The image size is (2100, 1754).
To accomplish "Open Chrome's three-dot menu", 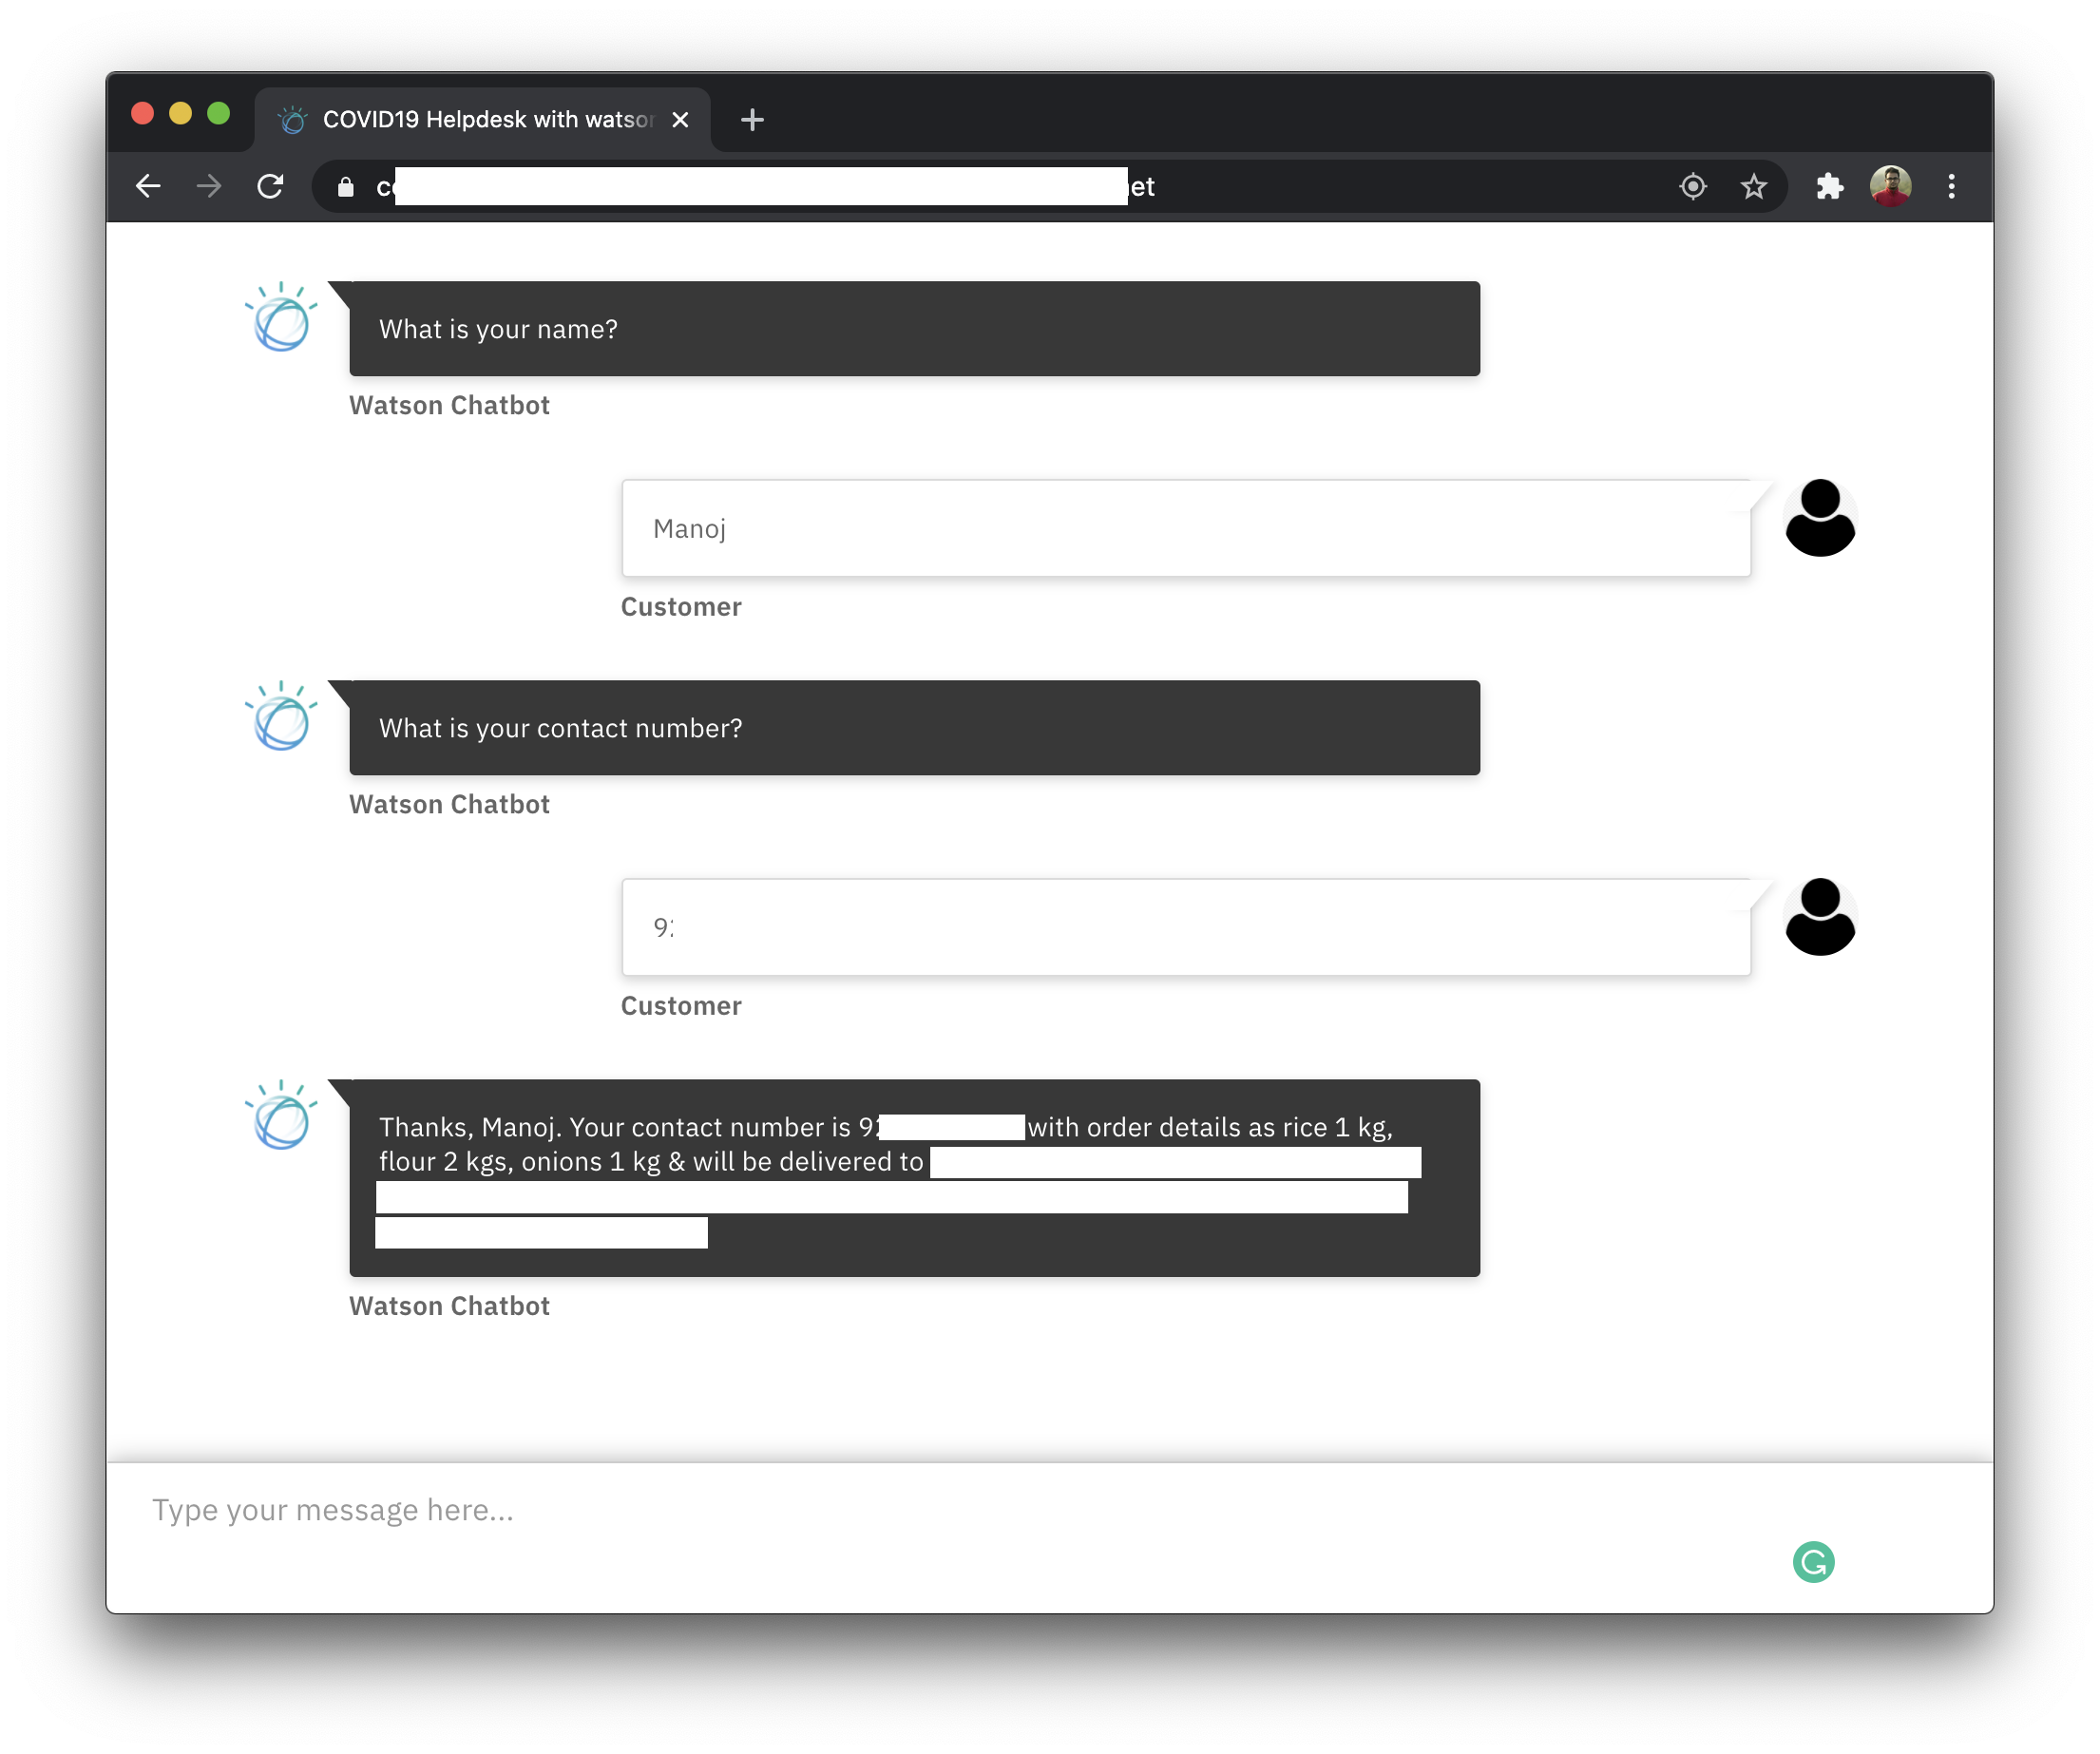I will pos(1951,186).
